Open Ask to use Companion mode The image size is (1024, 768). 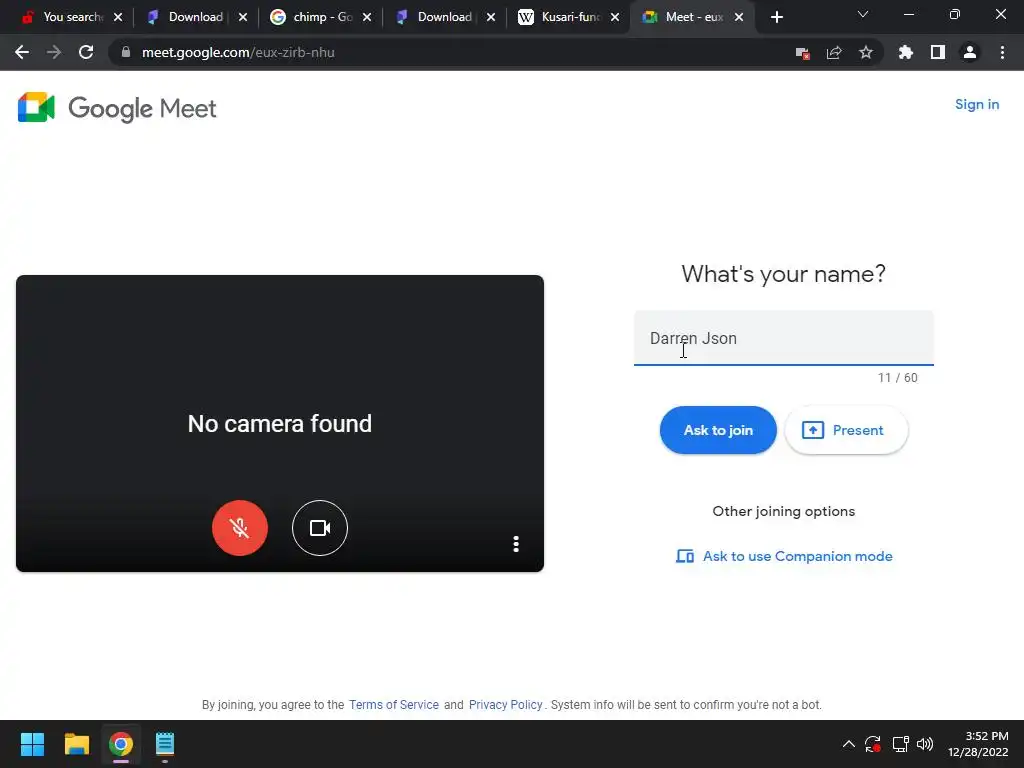[784, 556]
